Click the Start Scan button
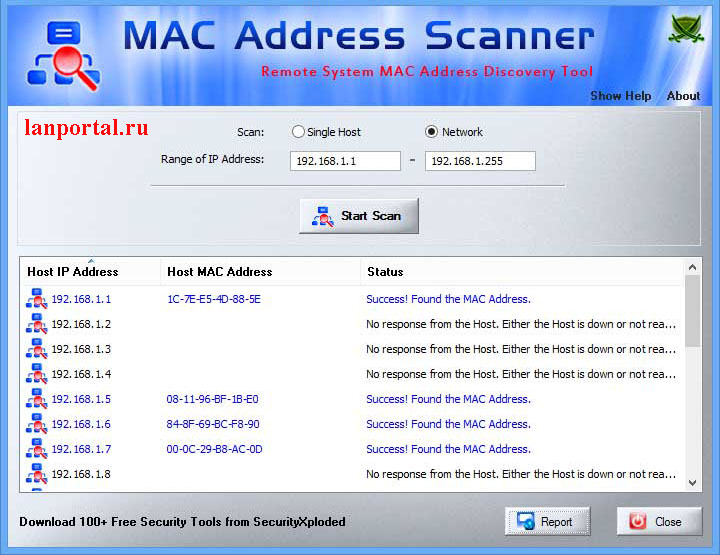Image resolution: width=720 pixels, height=555 pixels. point(359,216)
